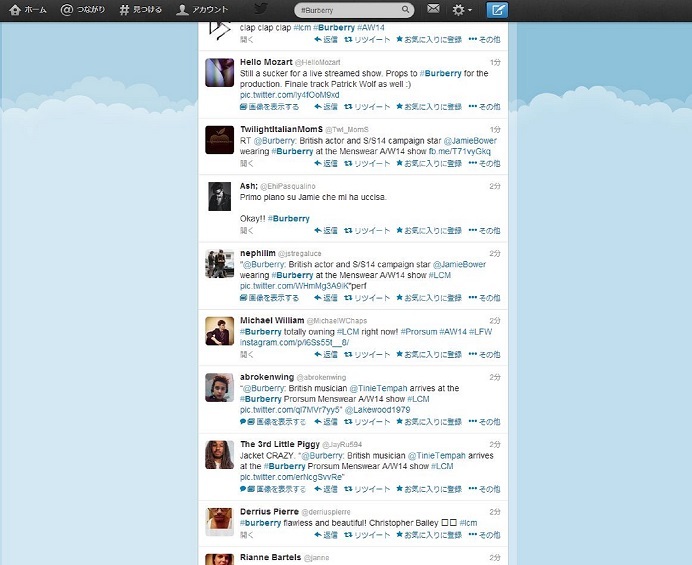Reply to Hello Mozart's tweet

coord(326,107)
